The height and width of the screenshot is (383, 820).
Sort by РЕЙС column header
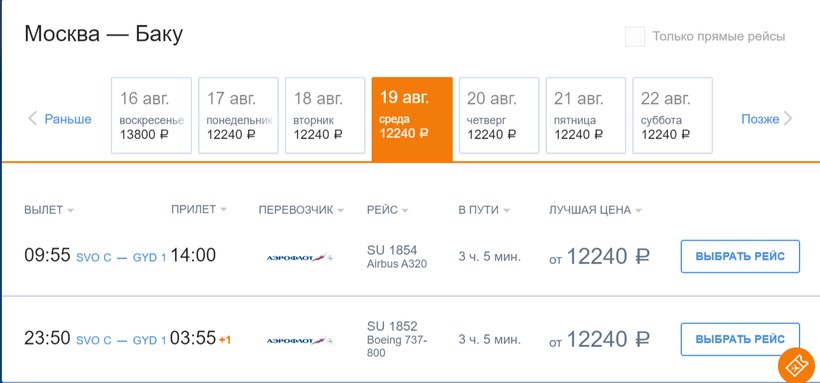(388, 210)
